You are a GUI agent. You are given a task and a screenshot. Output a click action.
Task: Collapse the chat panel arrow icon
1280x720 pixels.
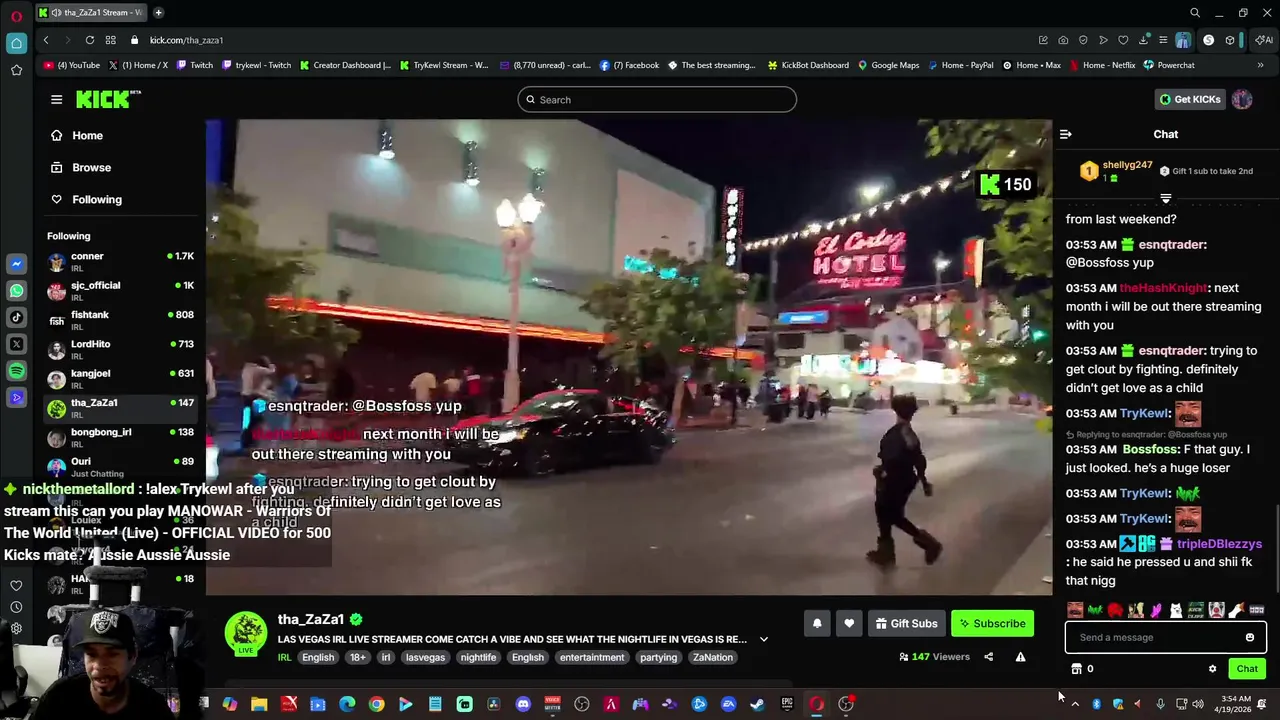[1066, 134]
